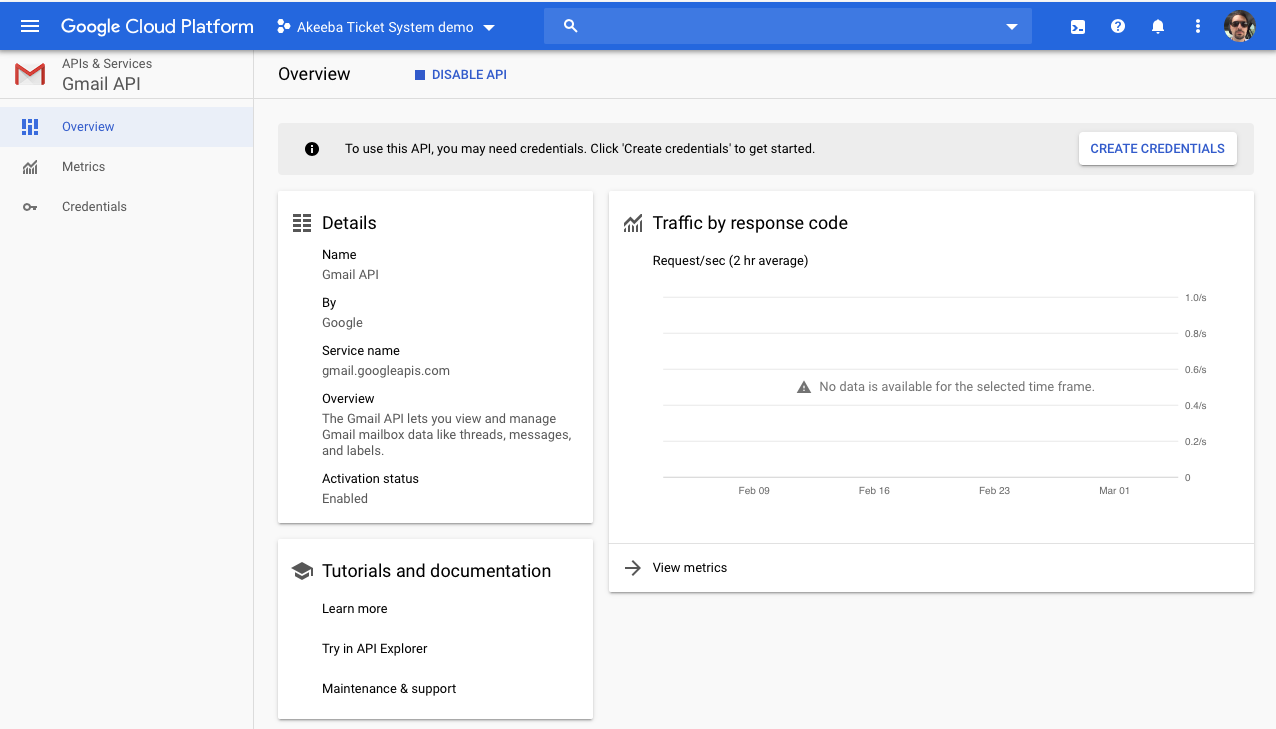Click the Activation status Enabled value
This screenshot has height=729, width=1276.
345,499
